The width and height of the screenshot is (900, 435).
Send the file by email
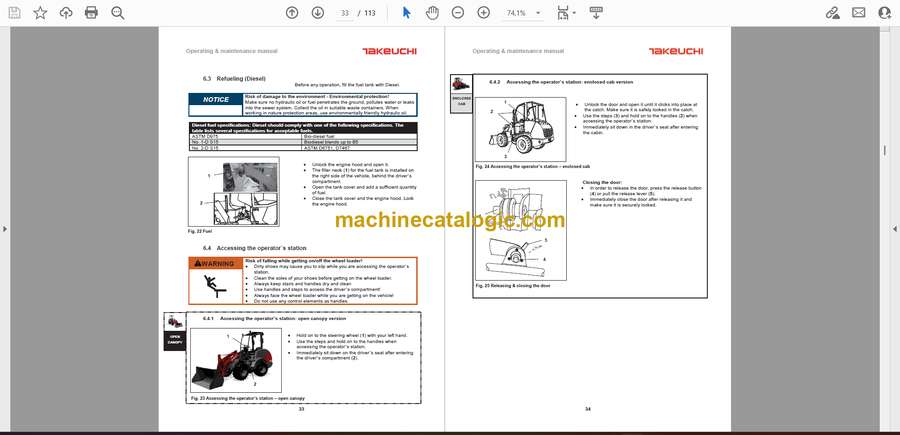click(x=859, y=13)
